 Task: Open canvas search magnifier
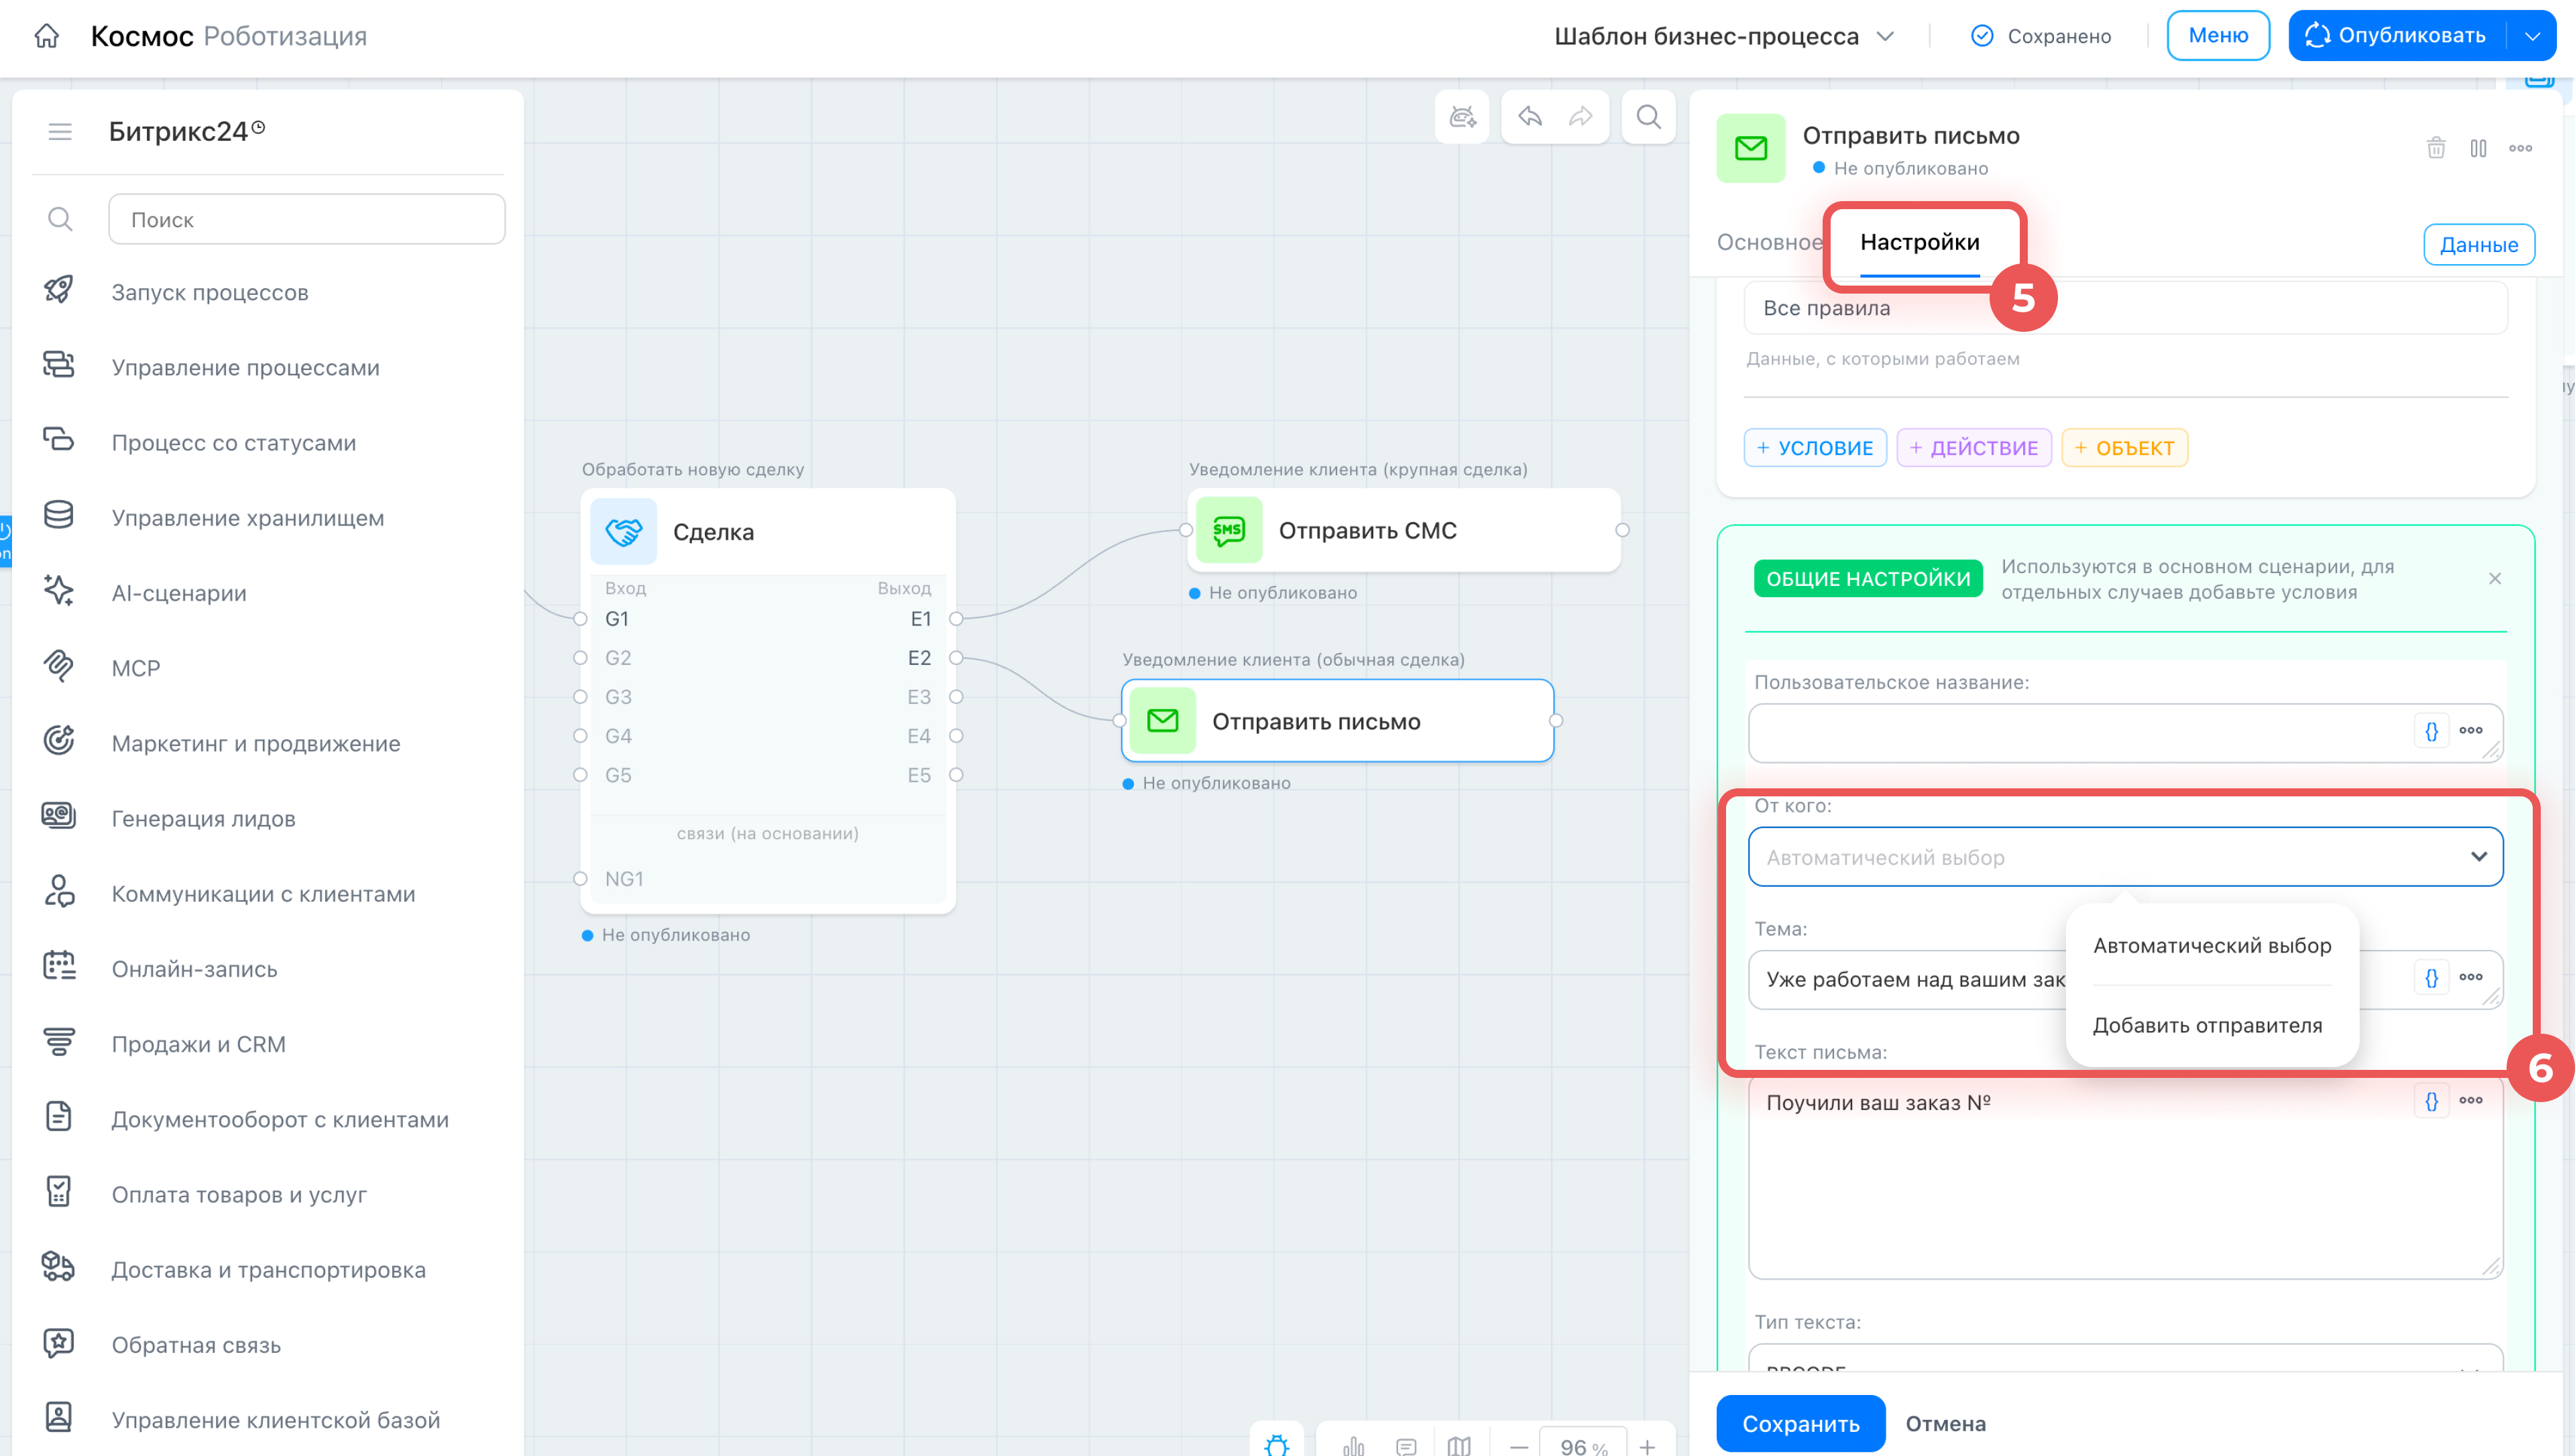[x=1648, y=117]
